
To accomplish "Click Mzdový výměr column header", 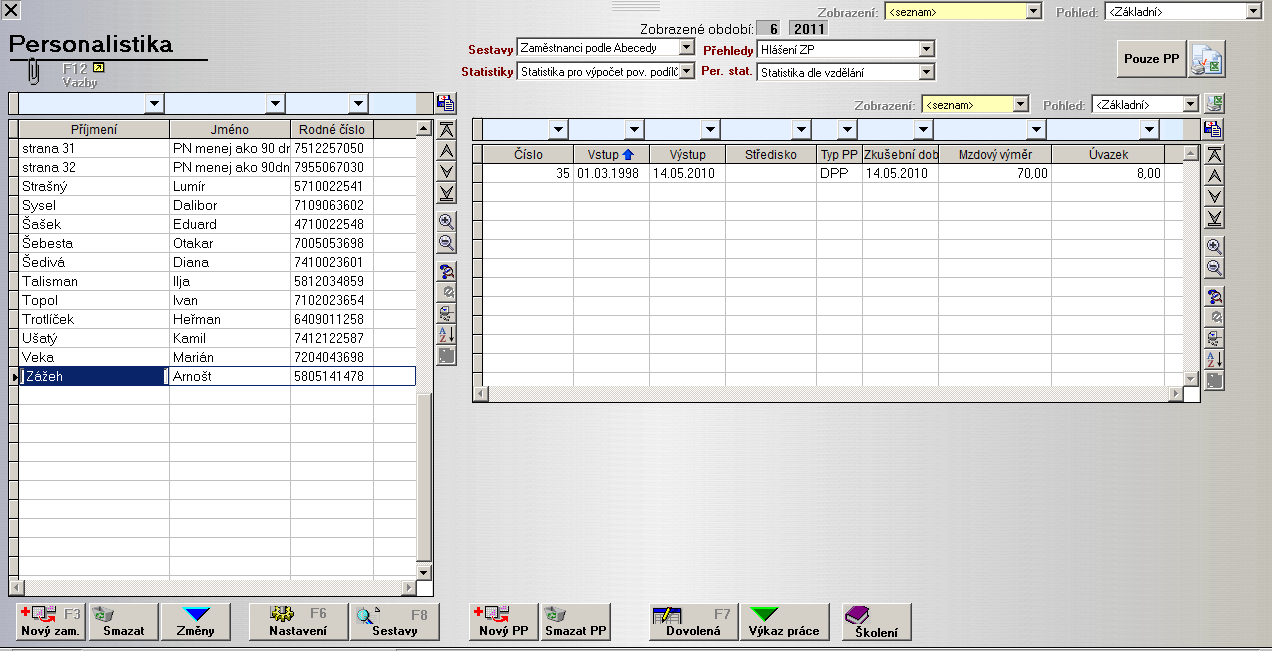I will pyautogui.click(x=995, y=155).
